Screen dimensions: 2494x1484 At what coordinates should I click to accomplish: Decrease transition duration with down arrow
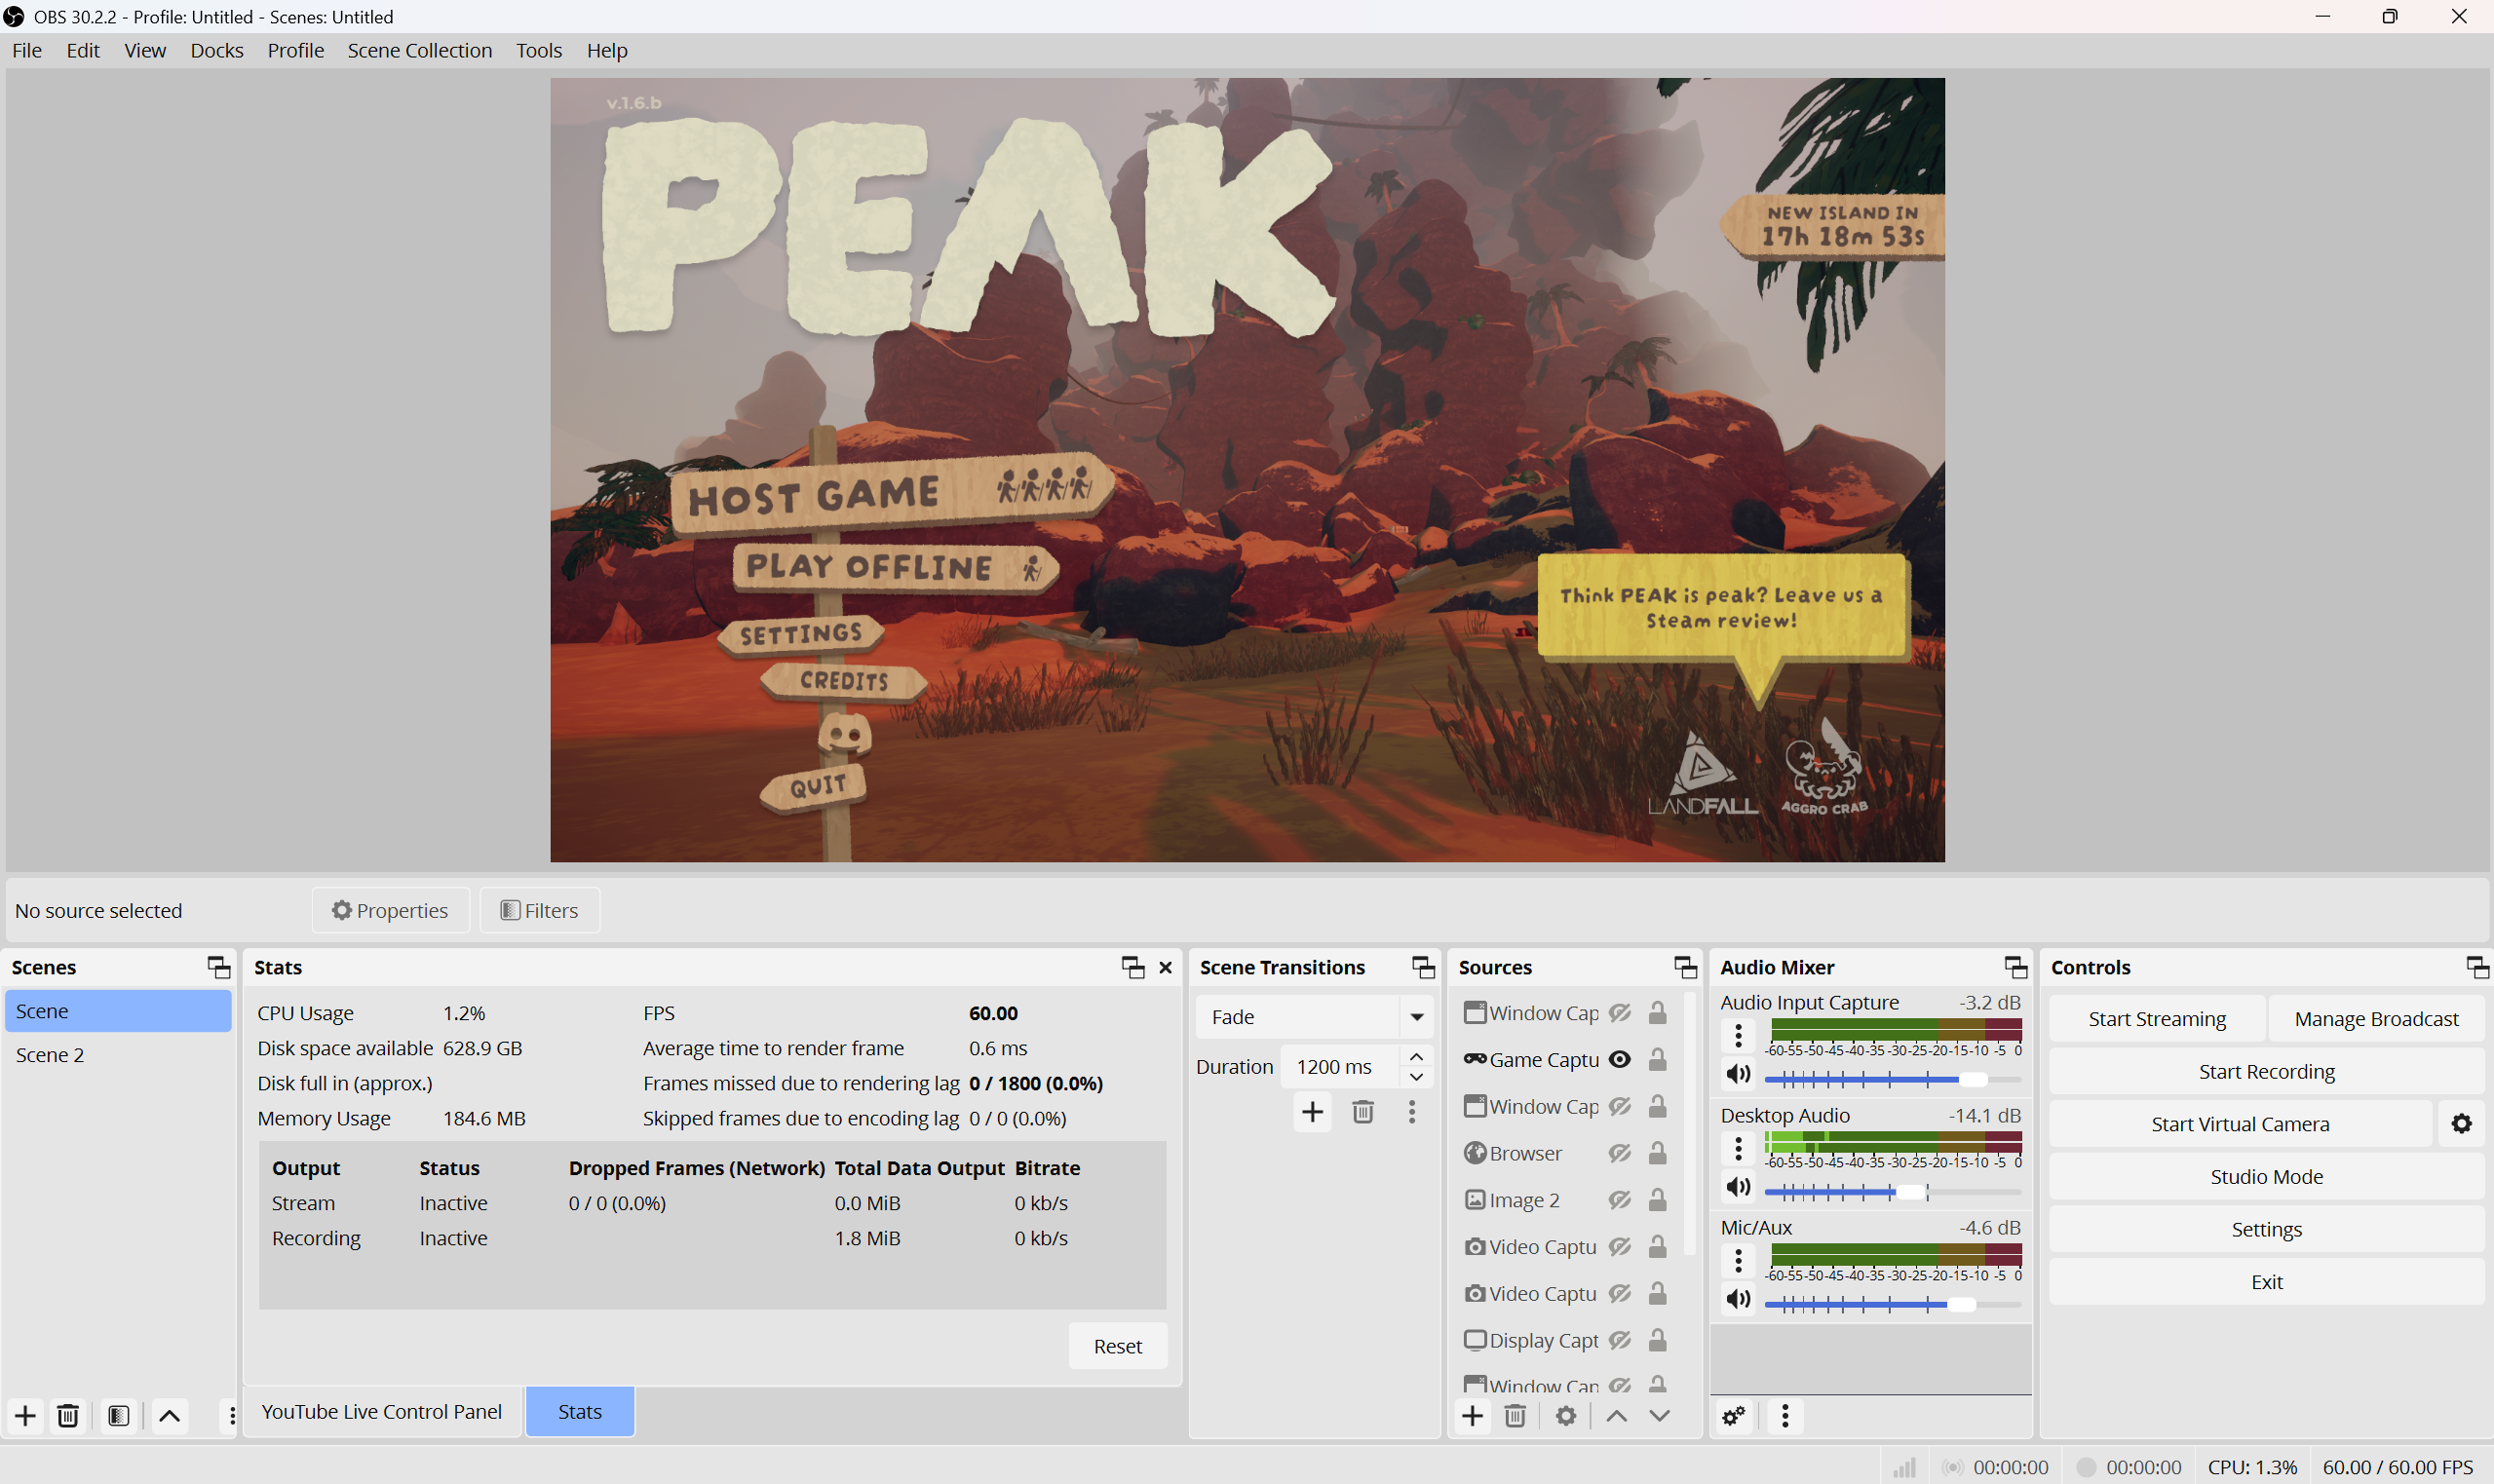(1416, 1077)
